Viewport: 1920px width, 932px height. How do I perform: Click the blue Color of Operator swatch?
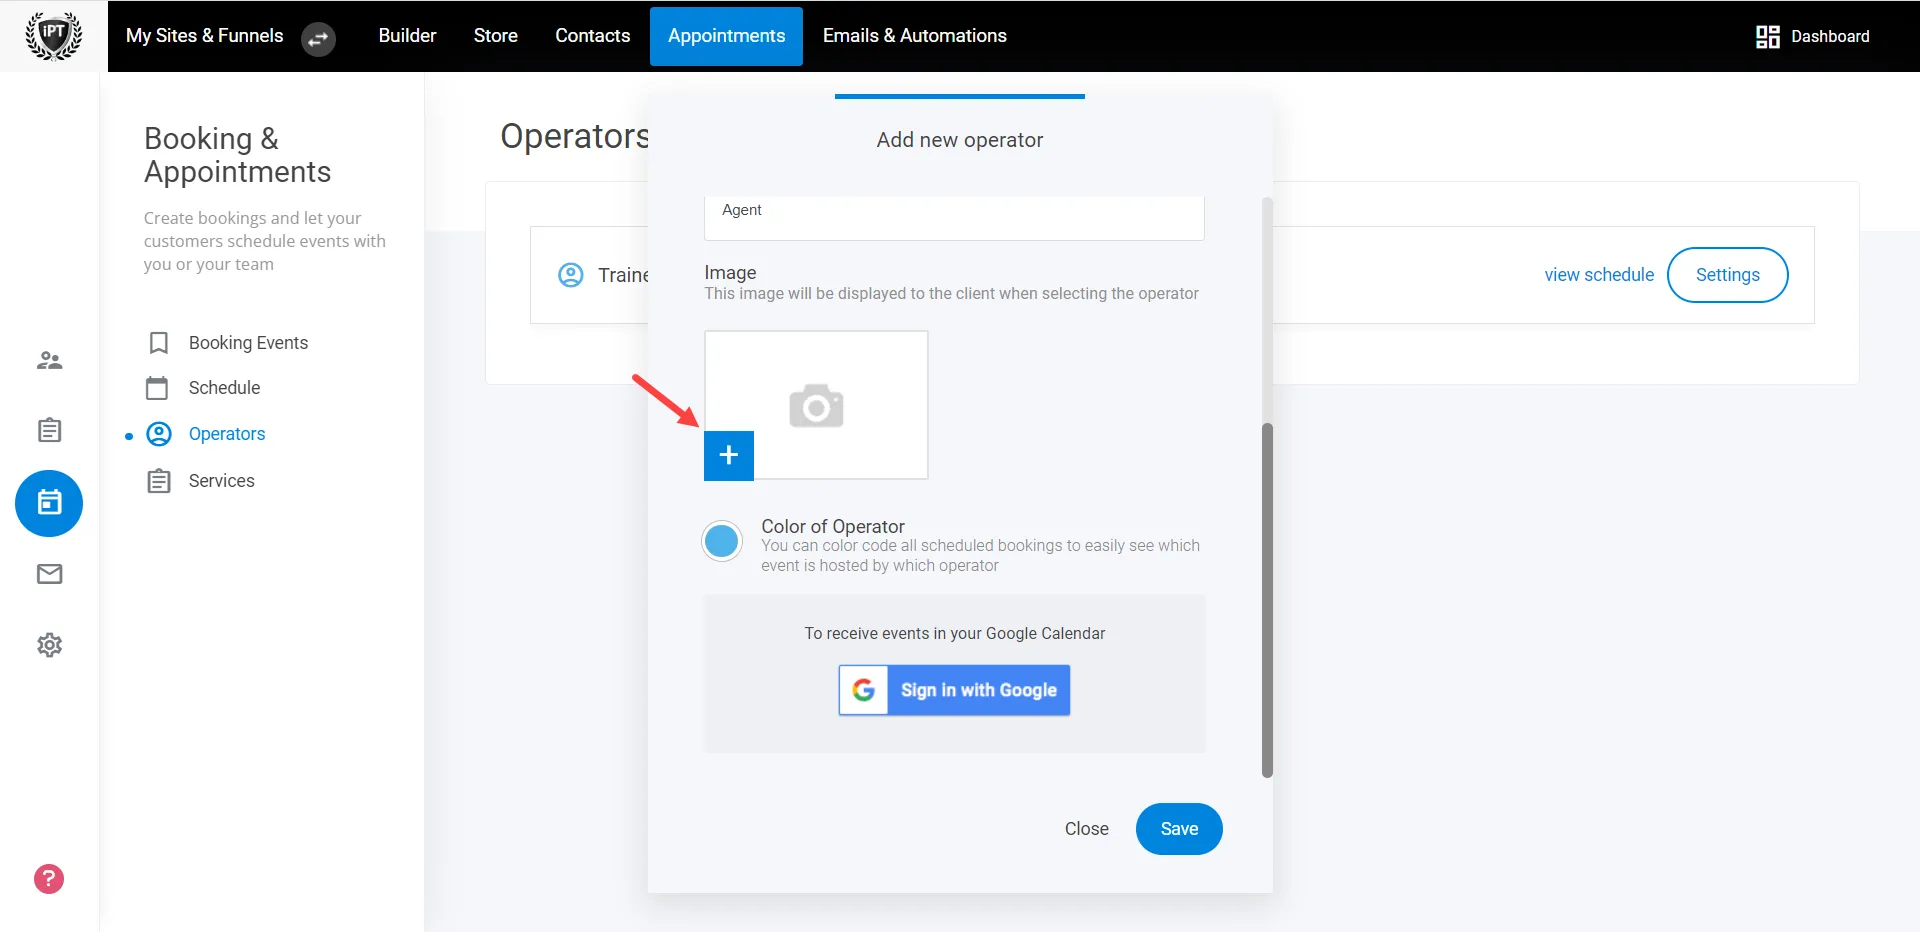pos(721,540)
